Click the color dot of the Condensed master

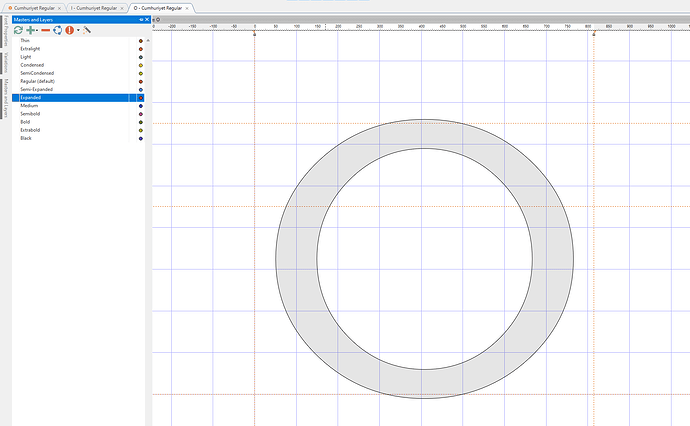pos(141,65)
